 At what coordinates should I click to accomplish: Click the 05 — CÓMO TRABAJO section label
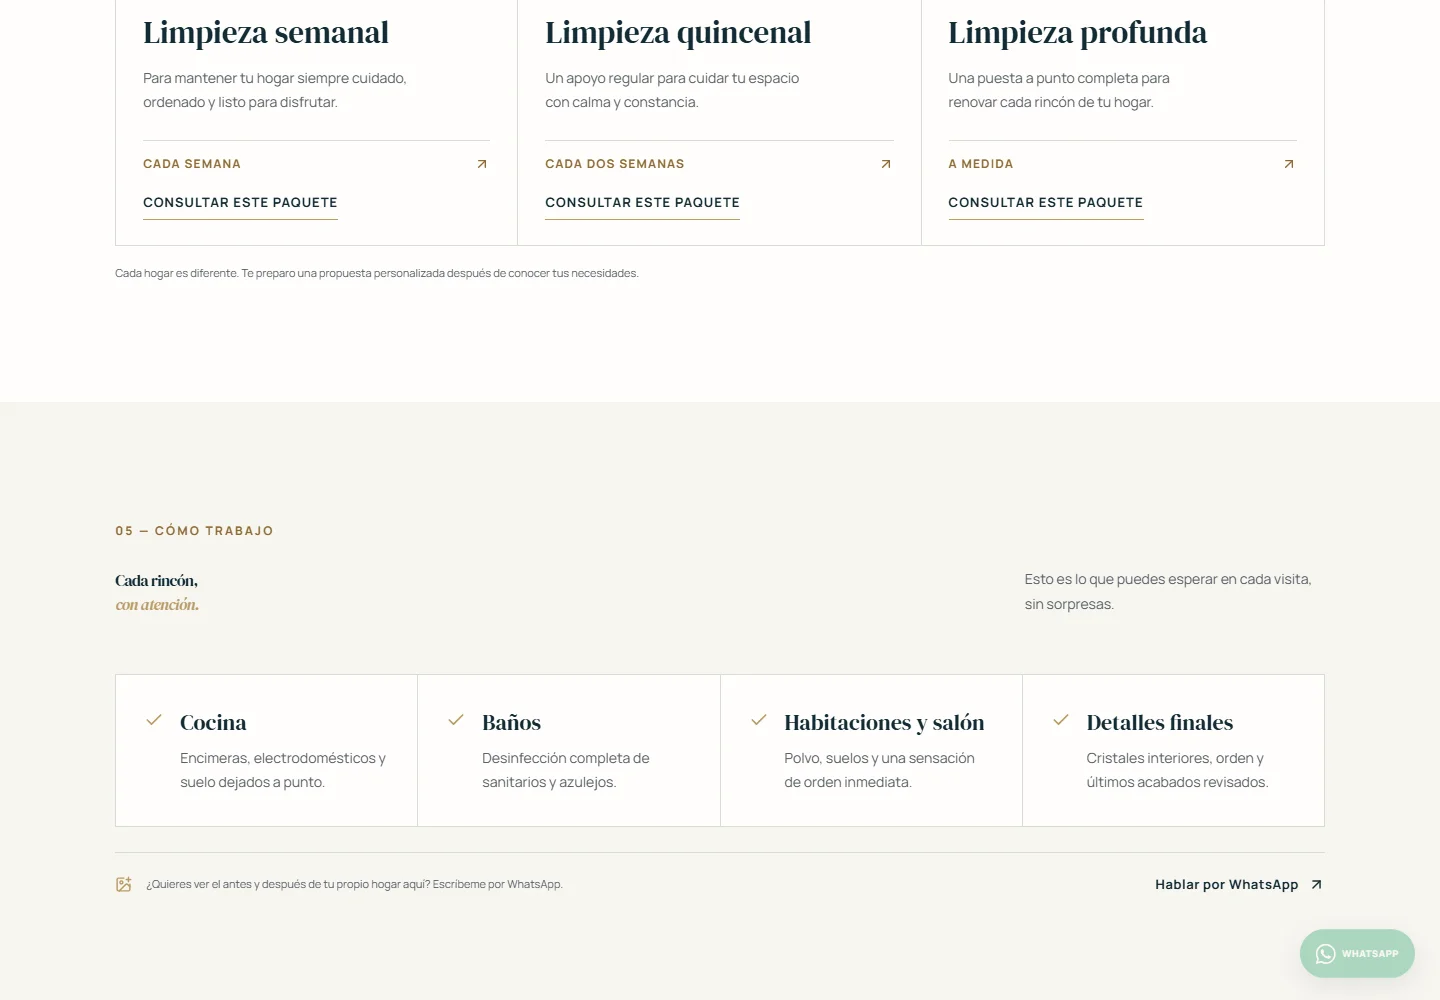point(194,531)
